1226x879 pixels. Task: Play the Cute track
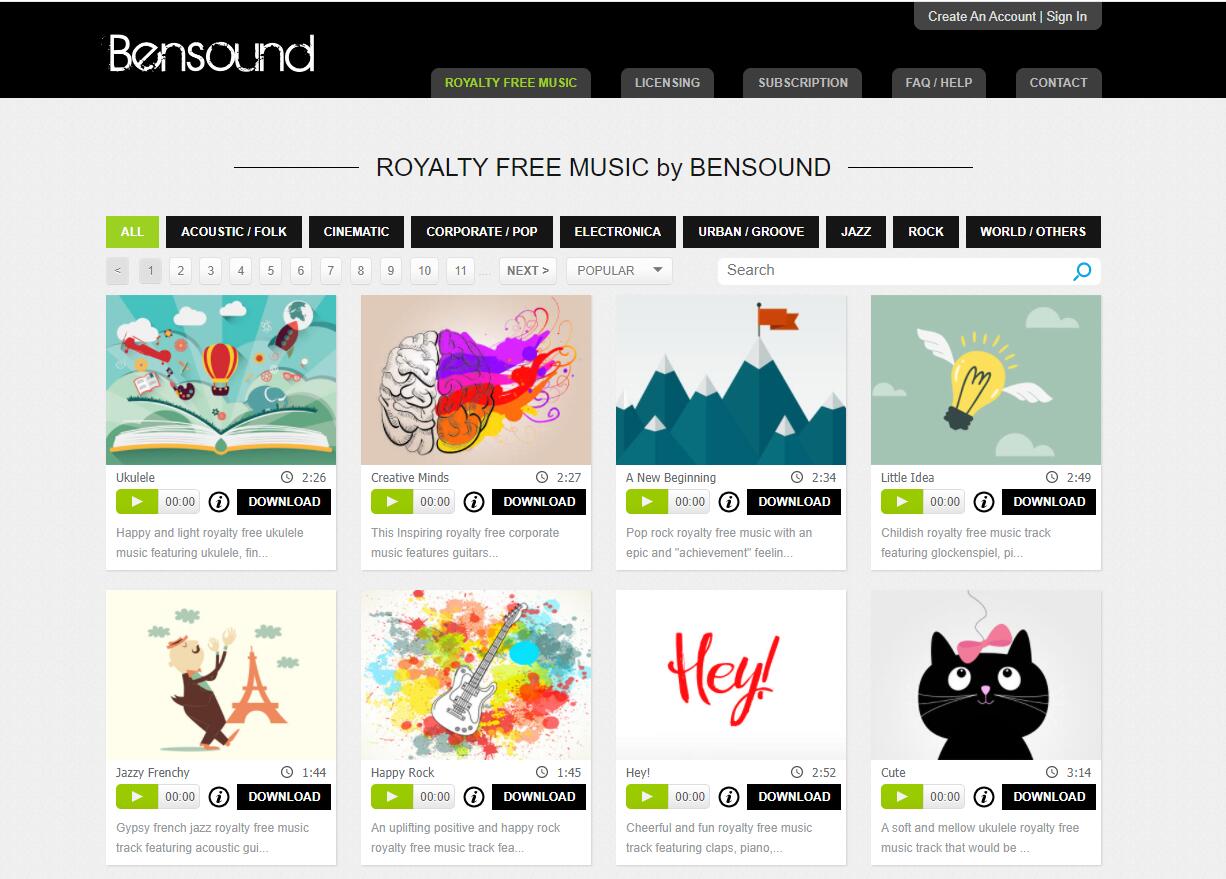pyautogui.click(x=902, y=797)
